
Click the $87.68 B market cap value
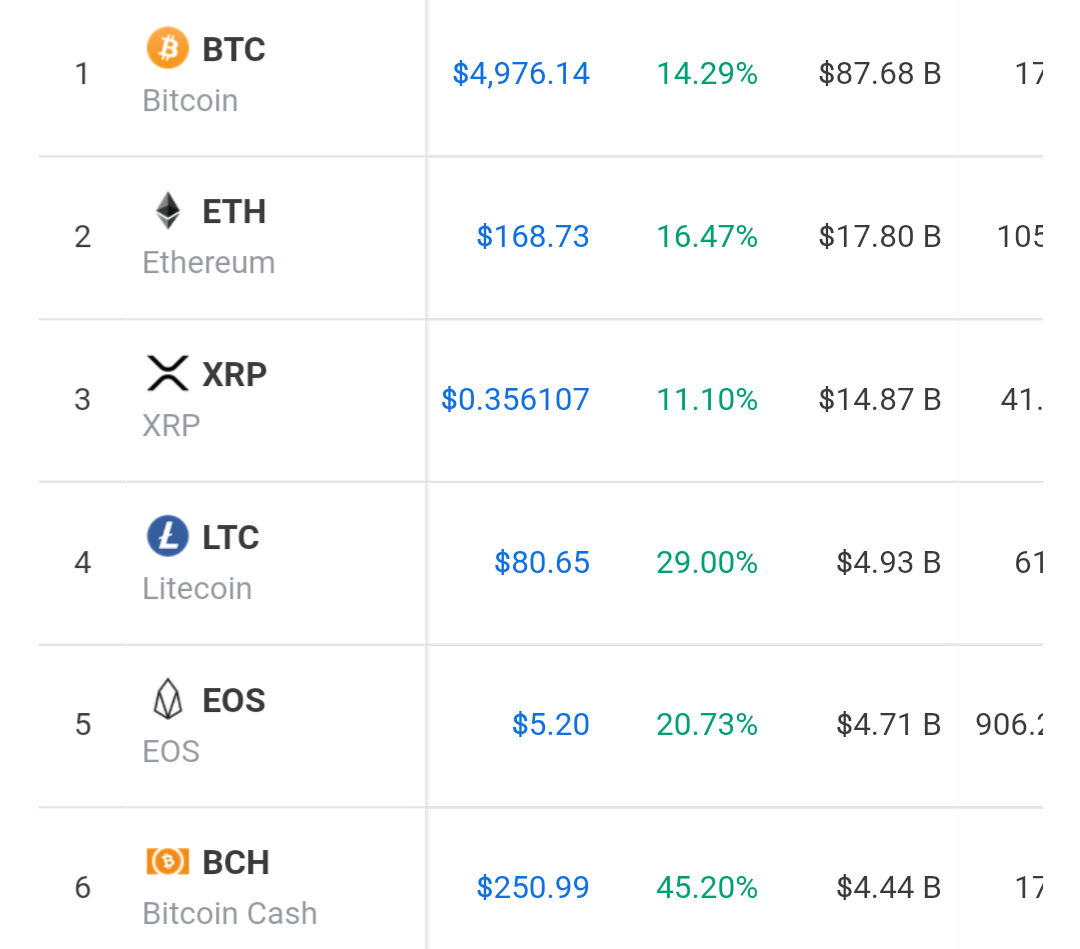click(880, 74)
